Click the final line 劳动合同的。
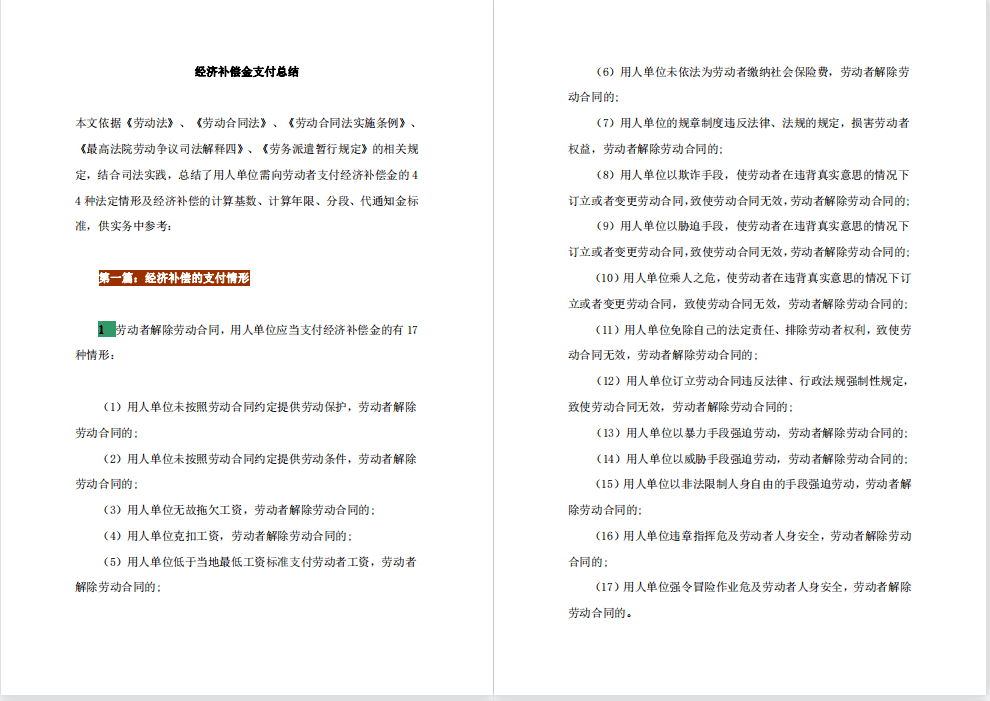The height and width of the screenshot is (701, 990). pos(600,613)
